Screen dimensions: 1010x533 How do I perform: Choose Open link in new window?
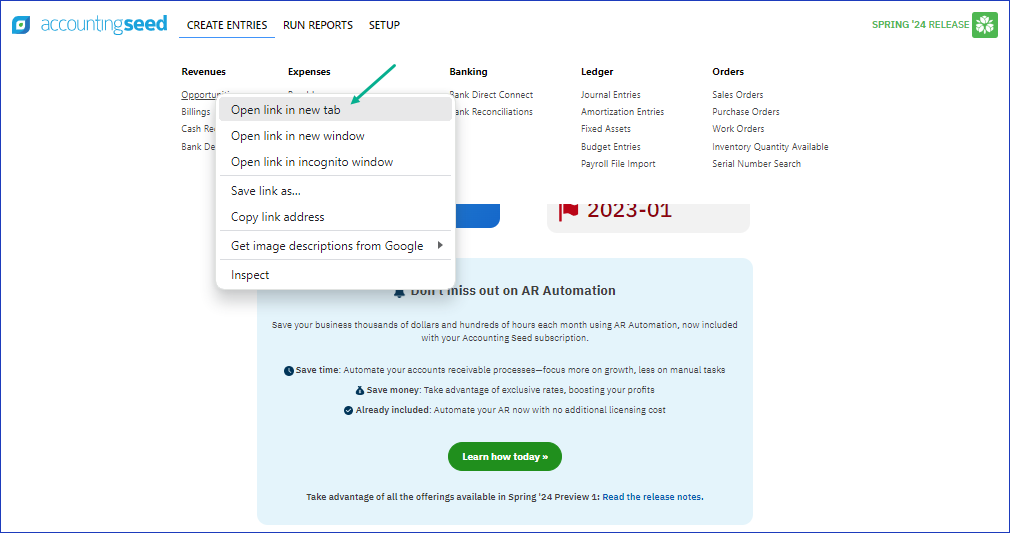point(336,136)
